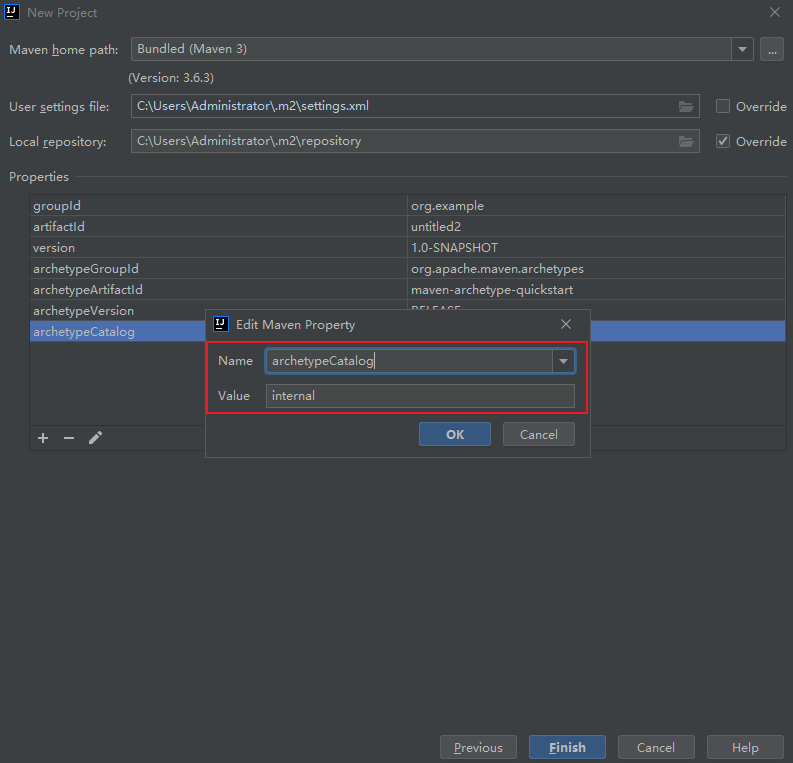Click the add property plus icon
The image size is (793, 763).
click(x=43, y=438)
